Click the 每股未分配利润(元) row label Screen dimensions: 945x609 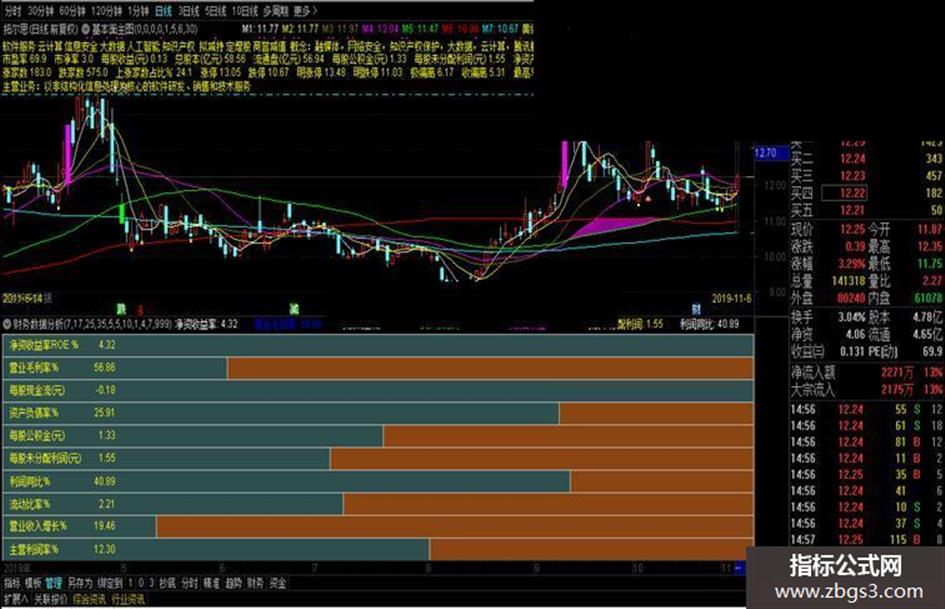click(x=45, y=458)
